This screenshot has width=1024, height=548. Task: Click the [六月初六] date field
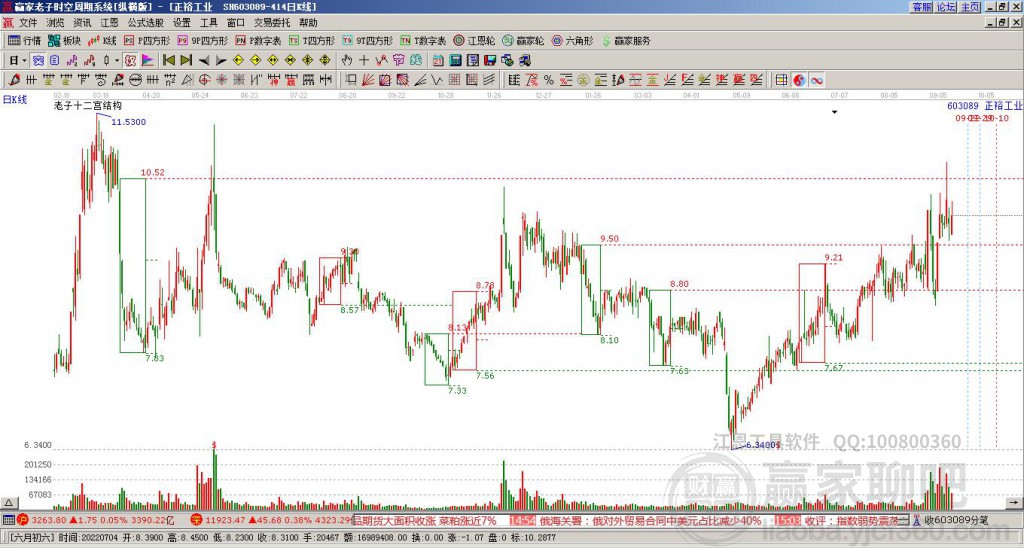coord(30,538)
